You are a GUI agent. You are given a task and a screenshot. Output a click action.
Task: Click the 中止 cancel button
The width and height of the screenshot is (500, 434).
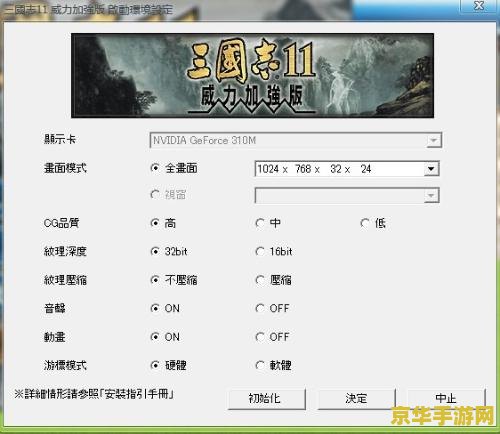coord(446,399)
